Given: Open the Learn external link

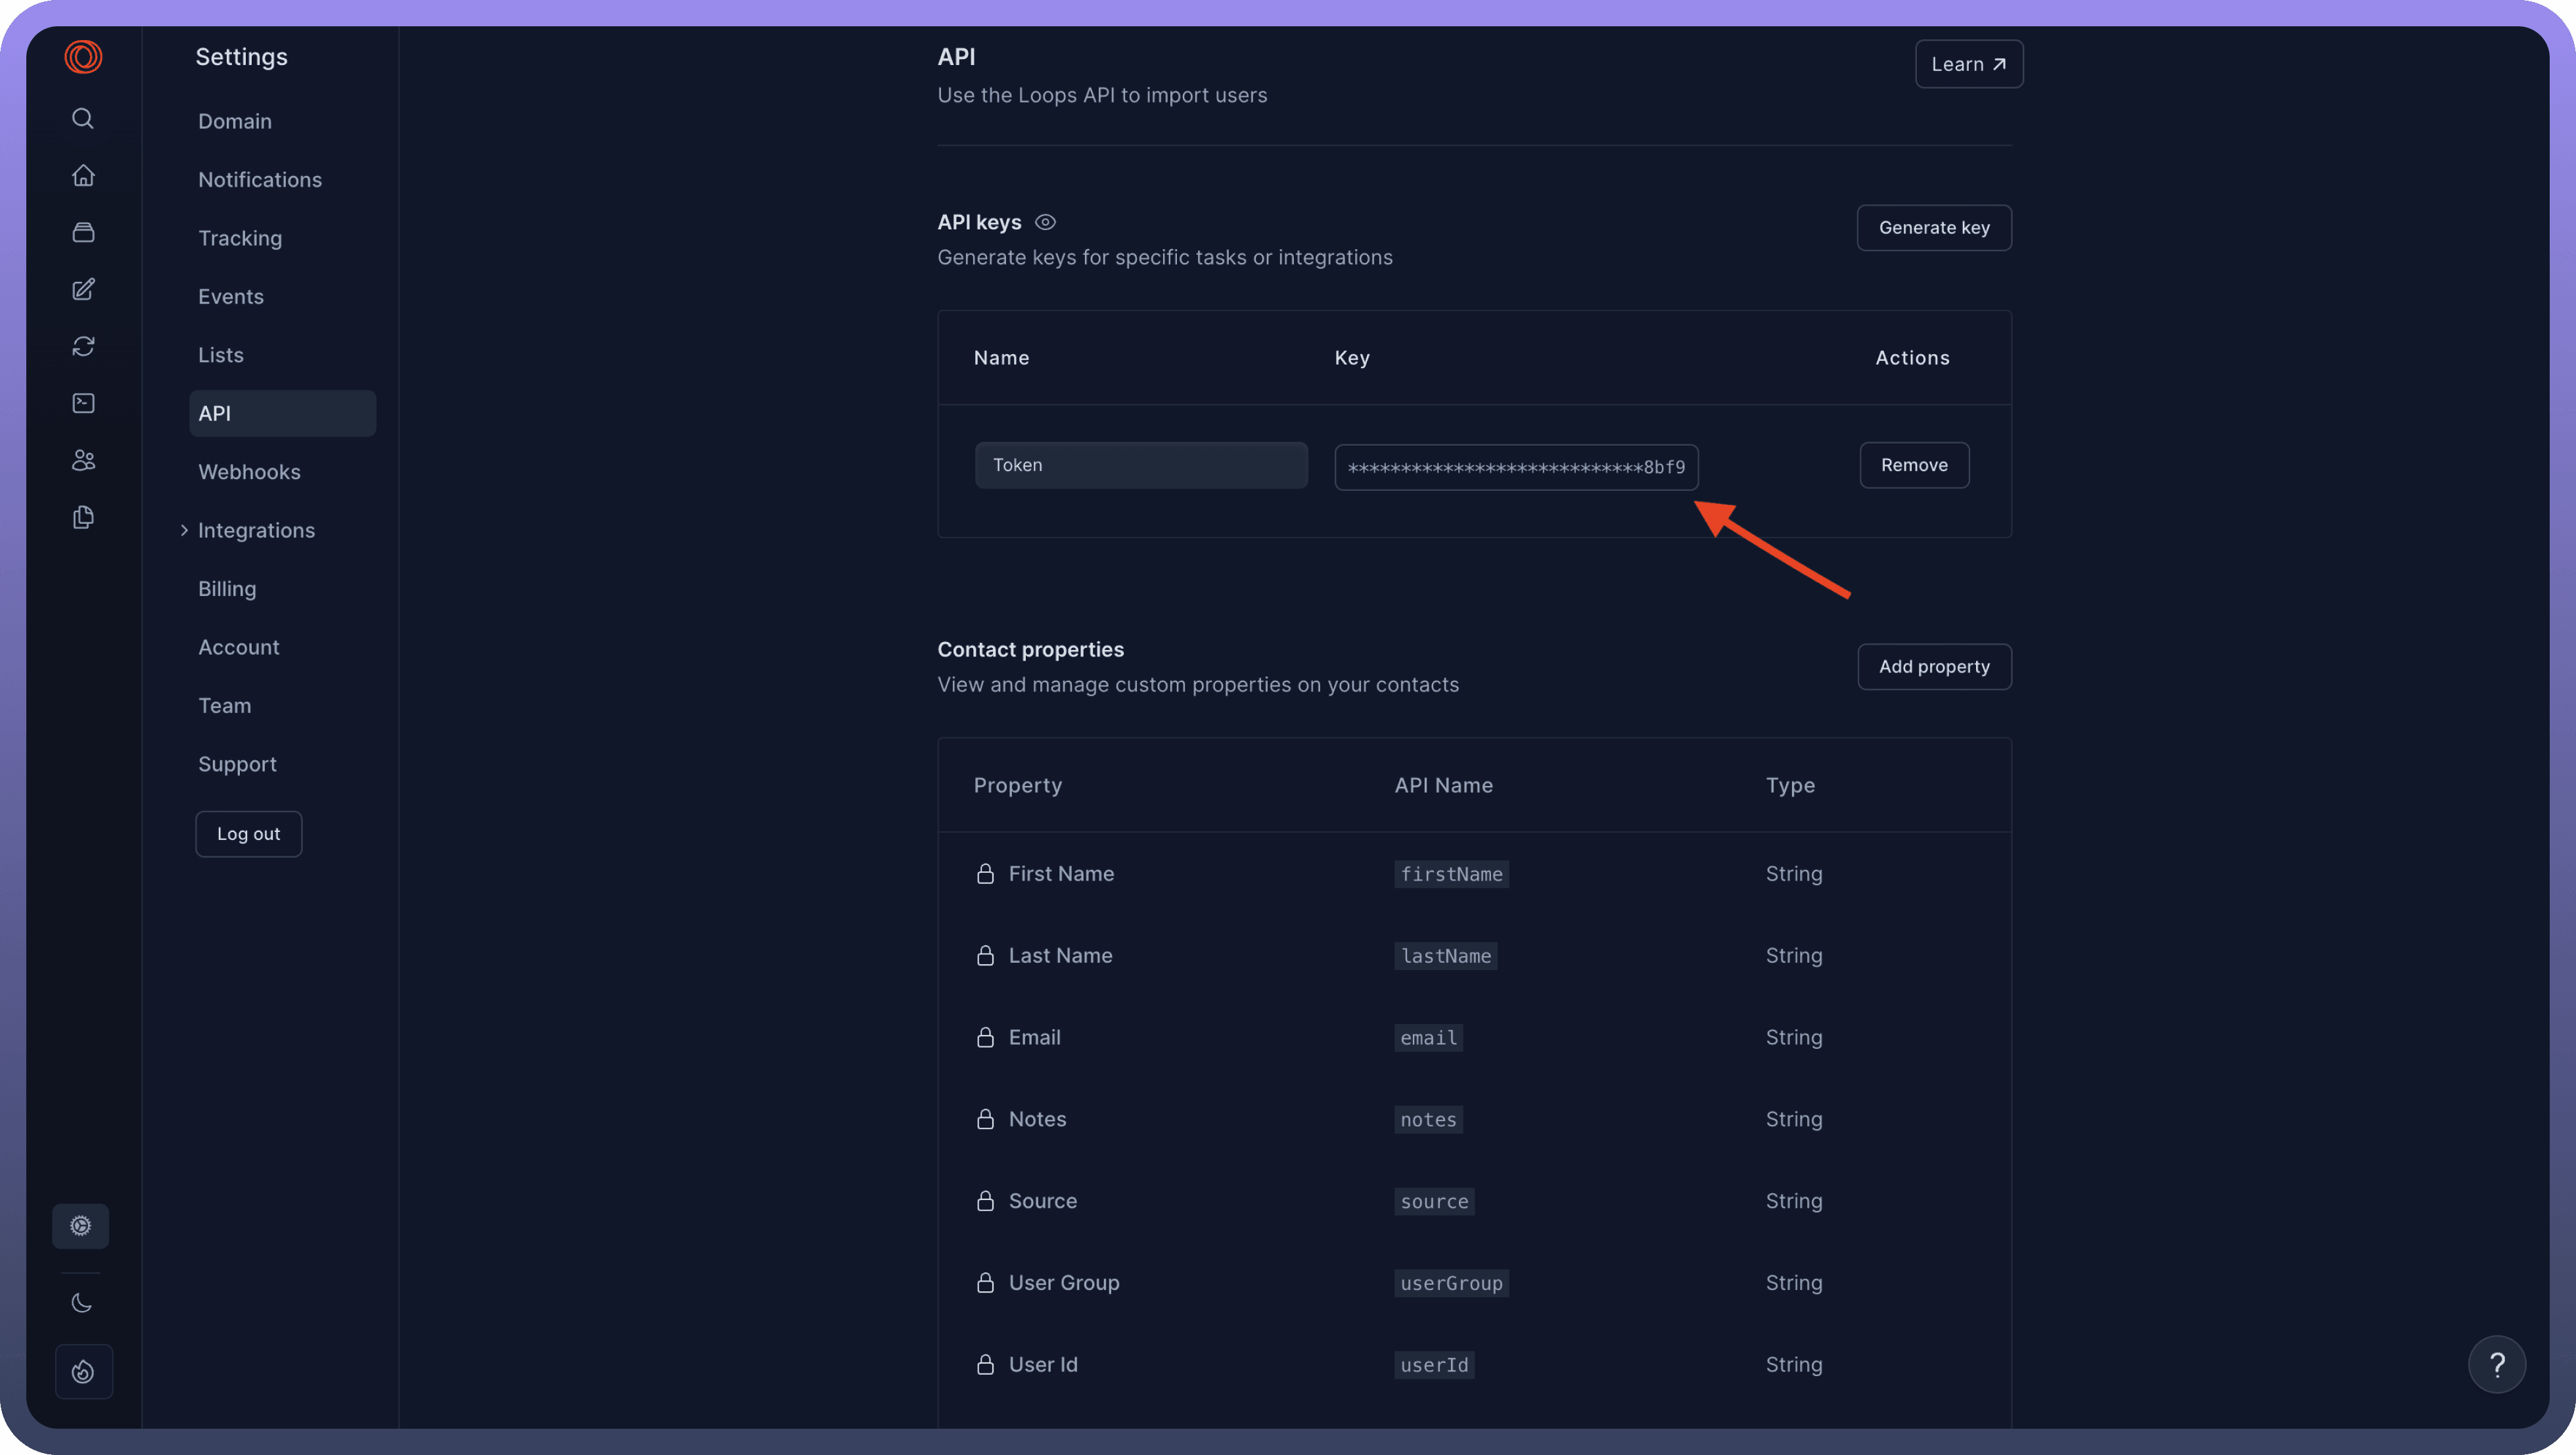Looking at the screenshot, I should (1968, 64).
